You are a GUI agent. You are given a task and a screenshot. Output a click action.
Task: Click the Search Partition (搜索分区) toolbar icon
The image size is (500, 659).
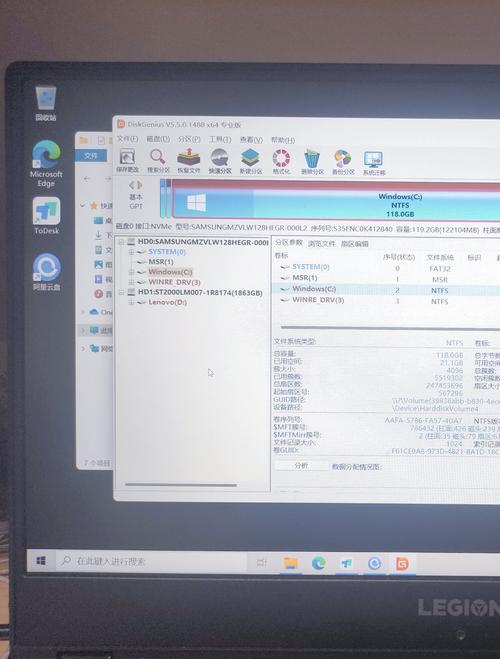(x=158, y=161)
